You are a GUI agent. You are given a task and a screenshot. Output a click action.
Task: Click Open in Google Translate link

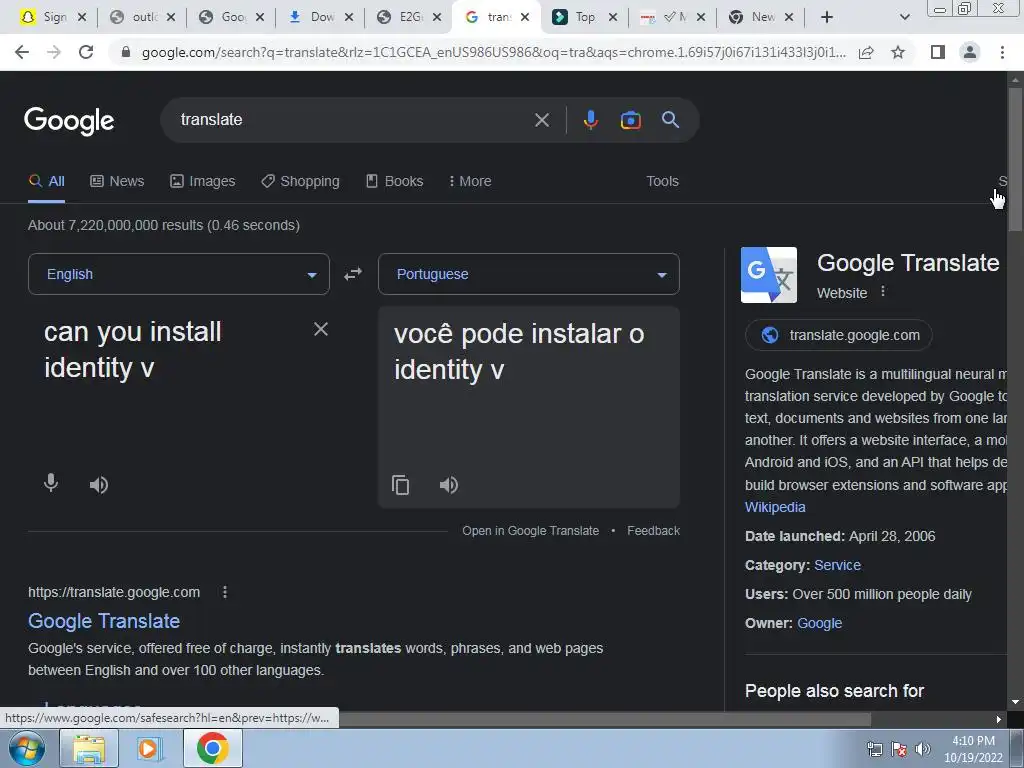(530, 531)
